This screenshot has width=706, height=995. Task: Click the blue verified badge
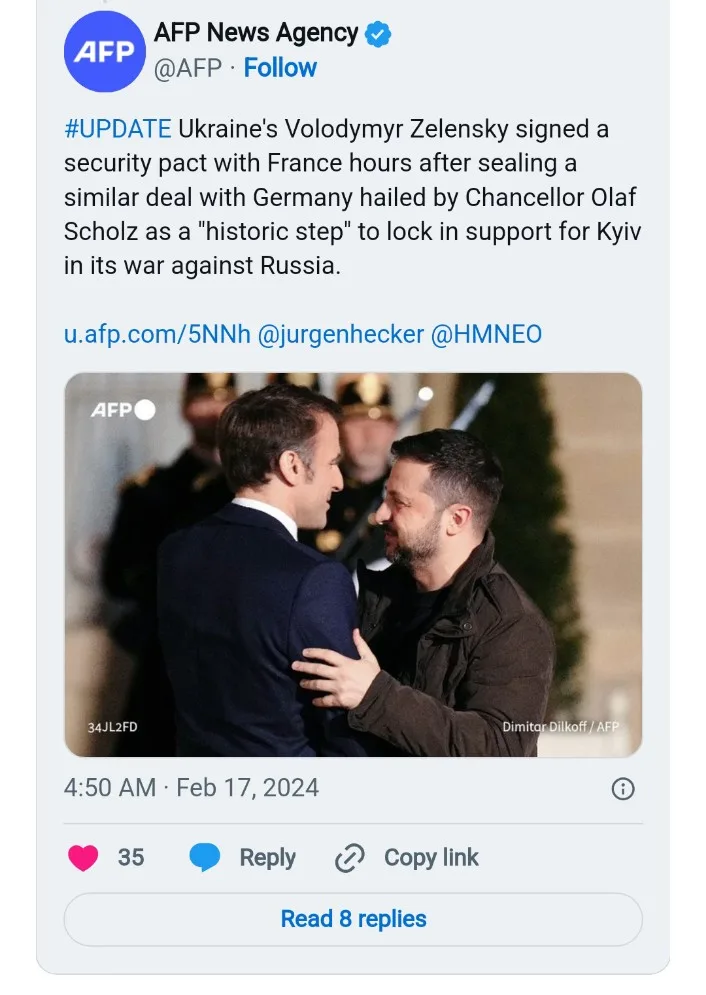(x=377, y=34)
